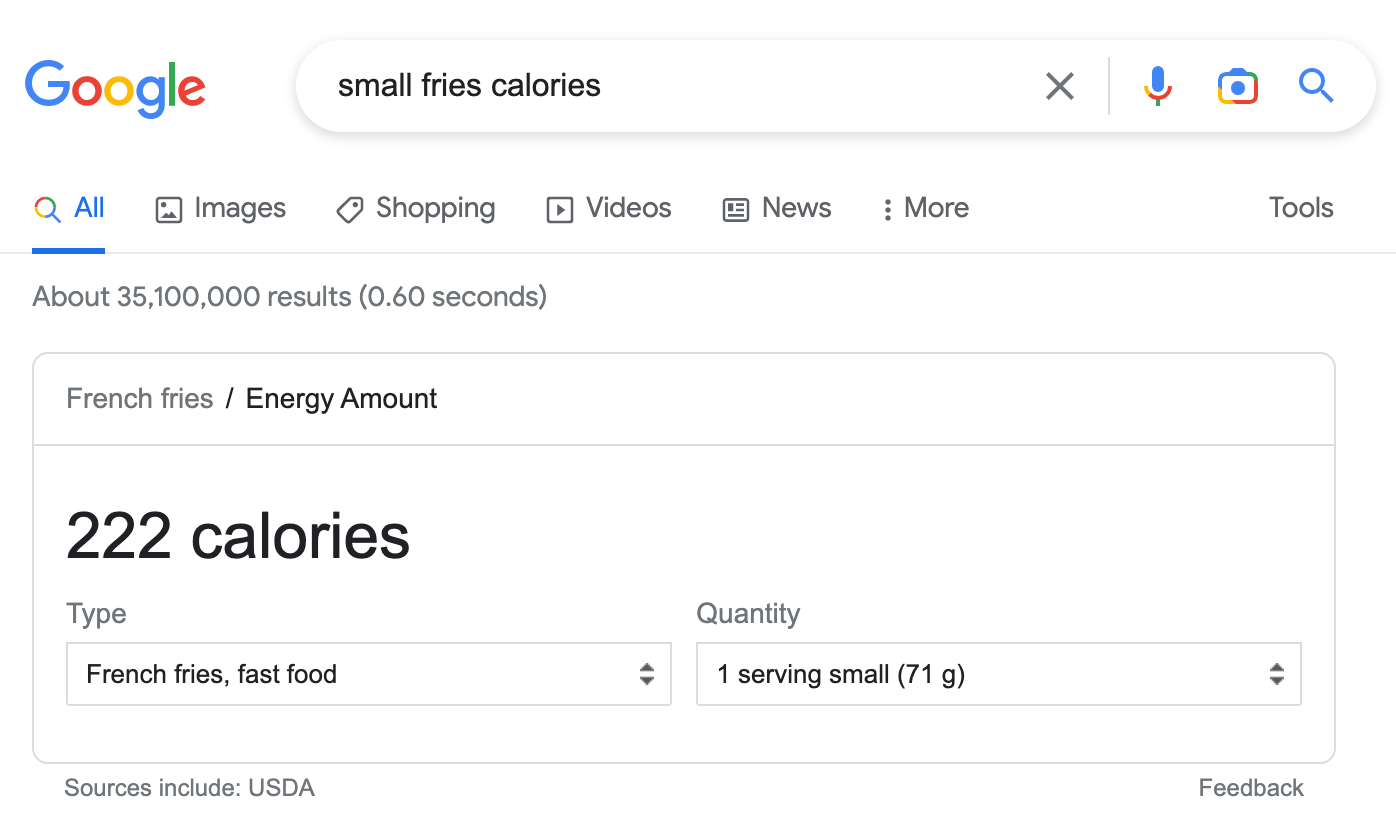Open the Tools options button
Image resolution: width=1396 pixels, height=838 pixels.
coord(1300,208)
